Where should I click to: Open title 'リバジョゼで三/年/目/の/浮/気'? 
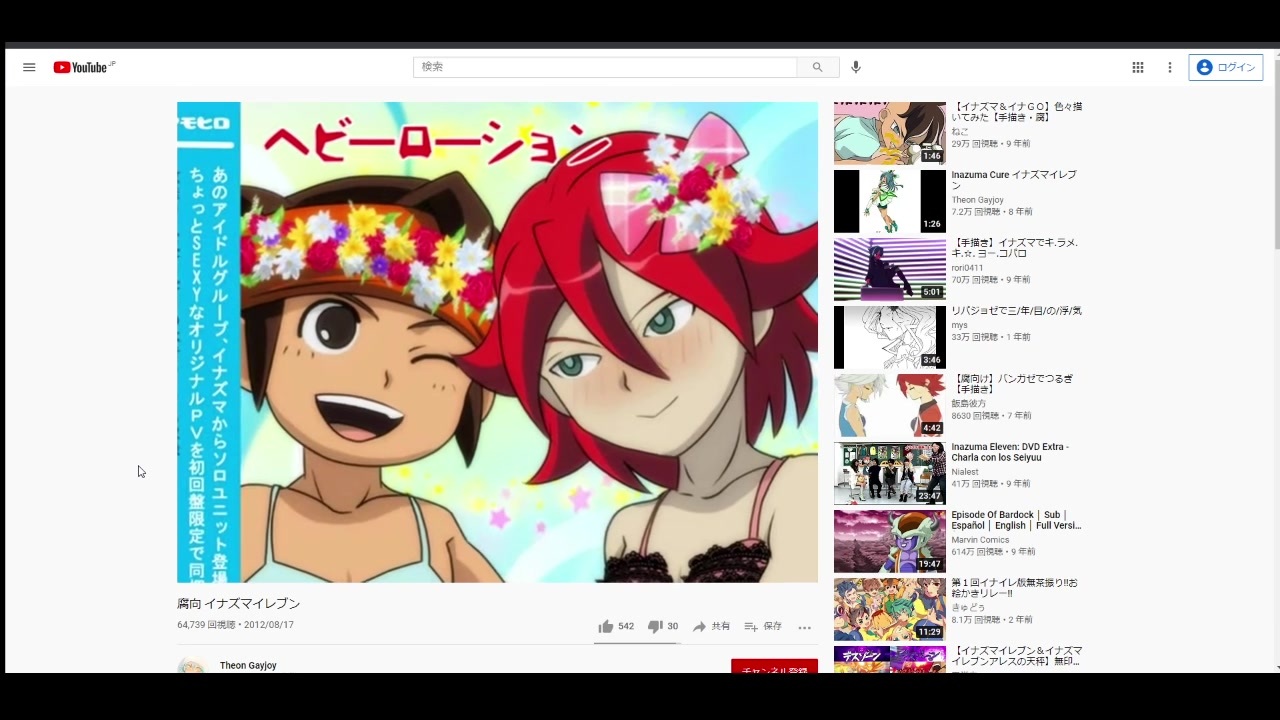(1016, 311)
